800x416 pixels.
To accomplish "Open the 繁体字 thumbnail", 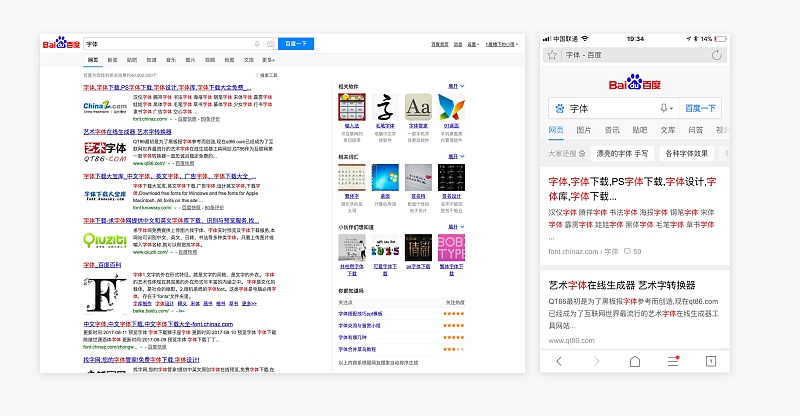I will (352, 178).
